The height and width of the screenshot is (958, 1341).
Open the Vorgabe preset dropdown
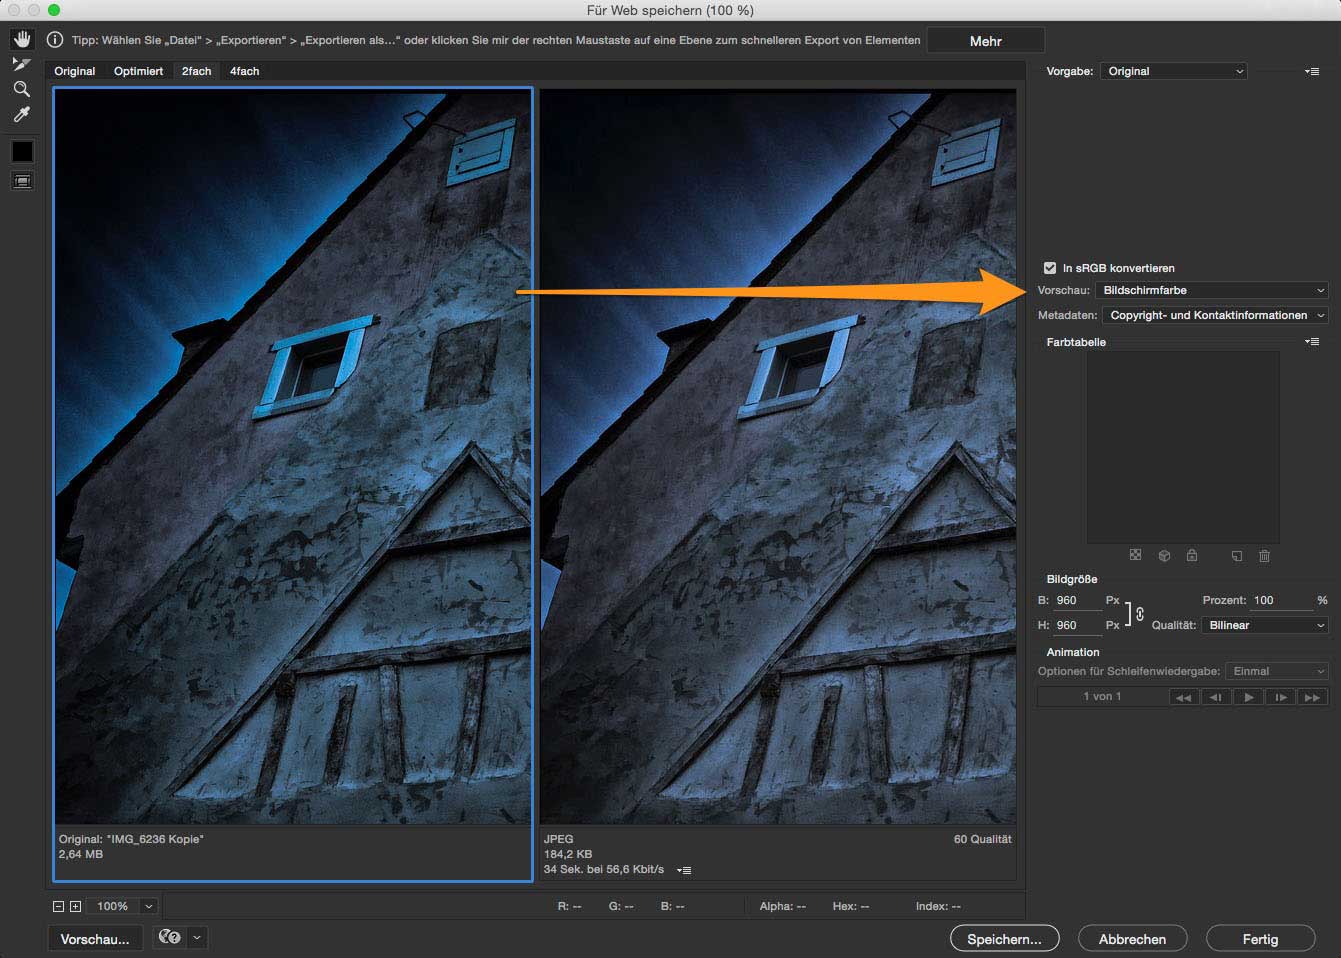pyautogui.click(x=1174, y=71)
